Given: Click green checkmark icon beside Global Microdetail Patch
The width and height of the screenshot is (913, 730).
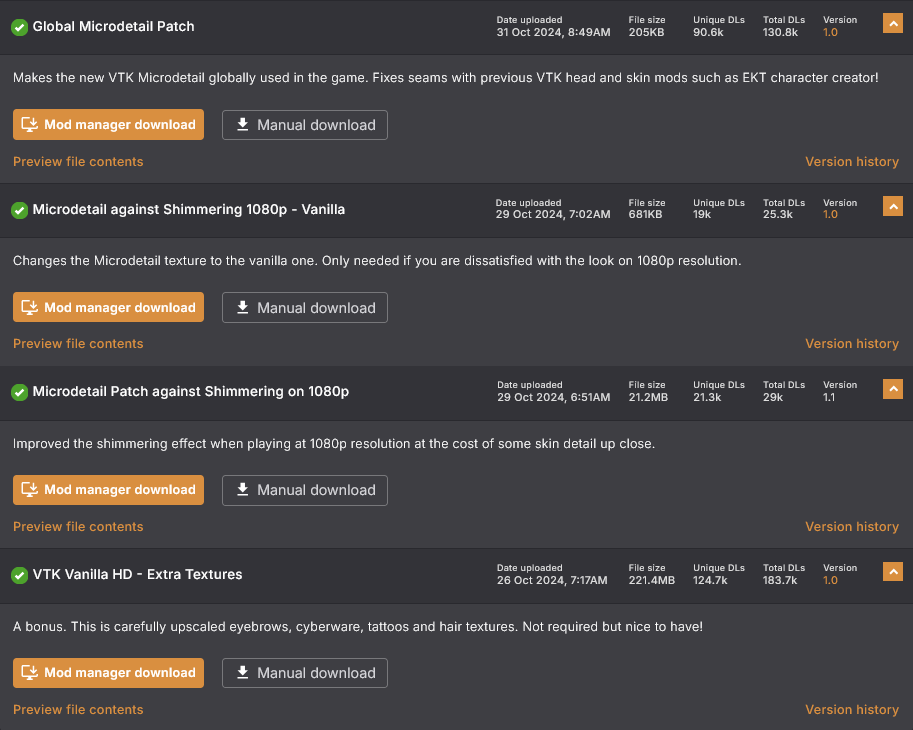Looking at the screenshot, I should pos(20,27).
